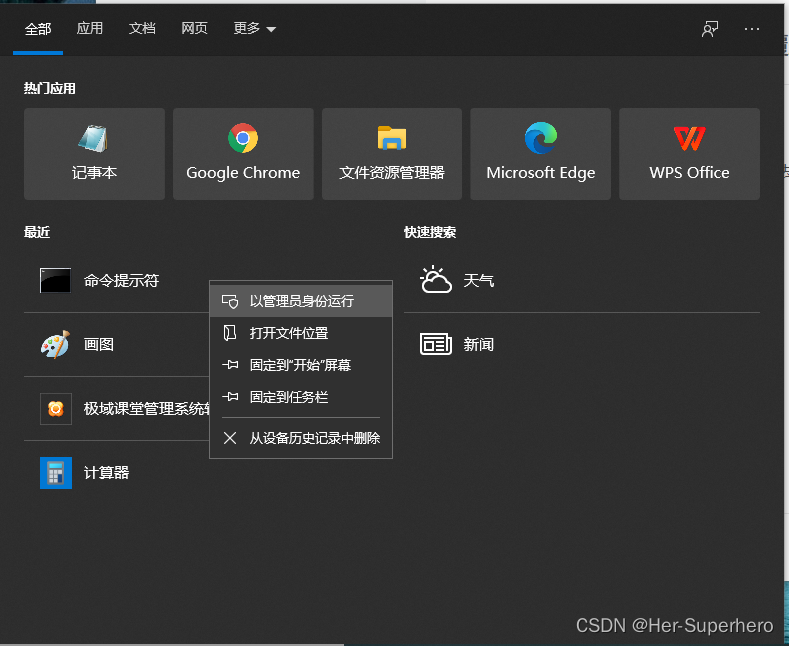Viewport: 789px width, 646px height.
Task: Click the shield icon for run as administrator
Action: tap(230, 301)
